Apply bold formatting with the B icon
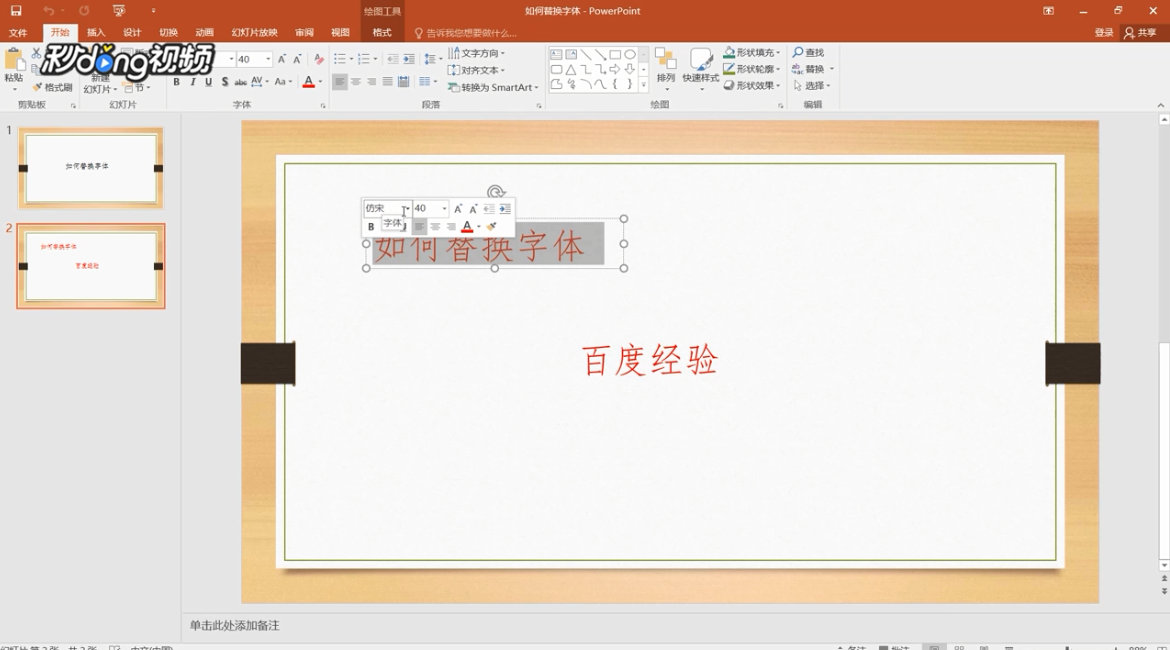This screenshot has width=1170, height=650. pyautogui.click(x=175, y=82)
